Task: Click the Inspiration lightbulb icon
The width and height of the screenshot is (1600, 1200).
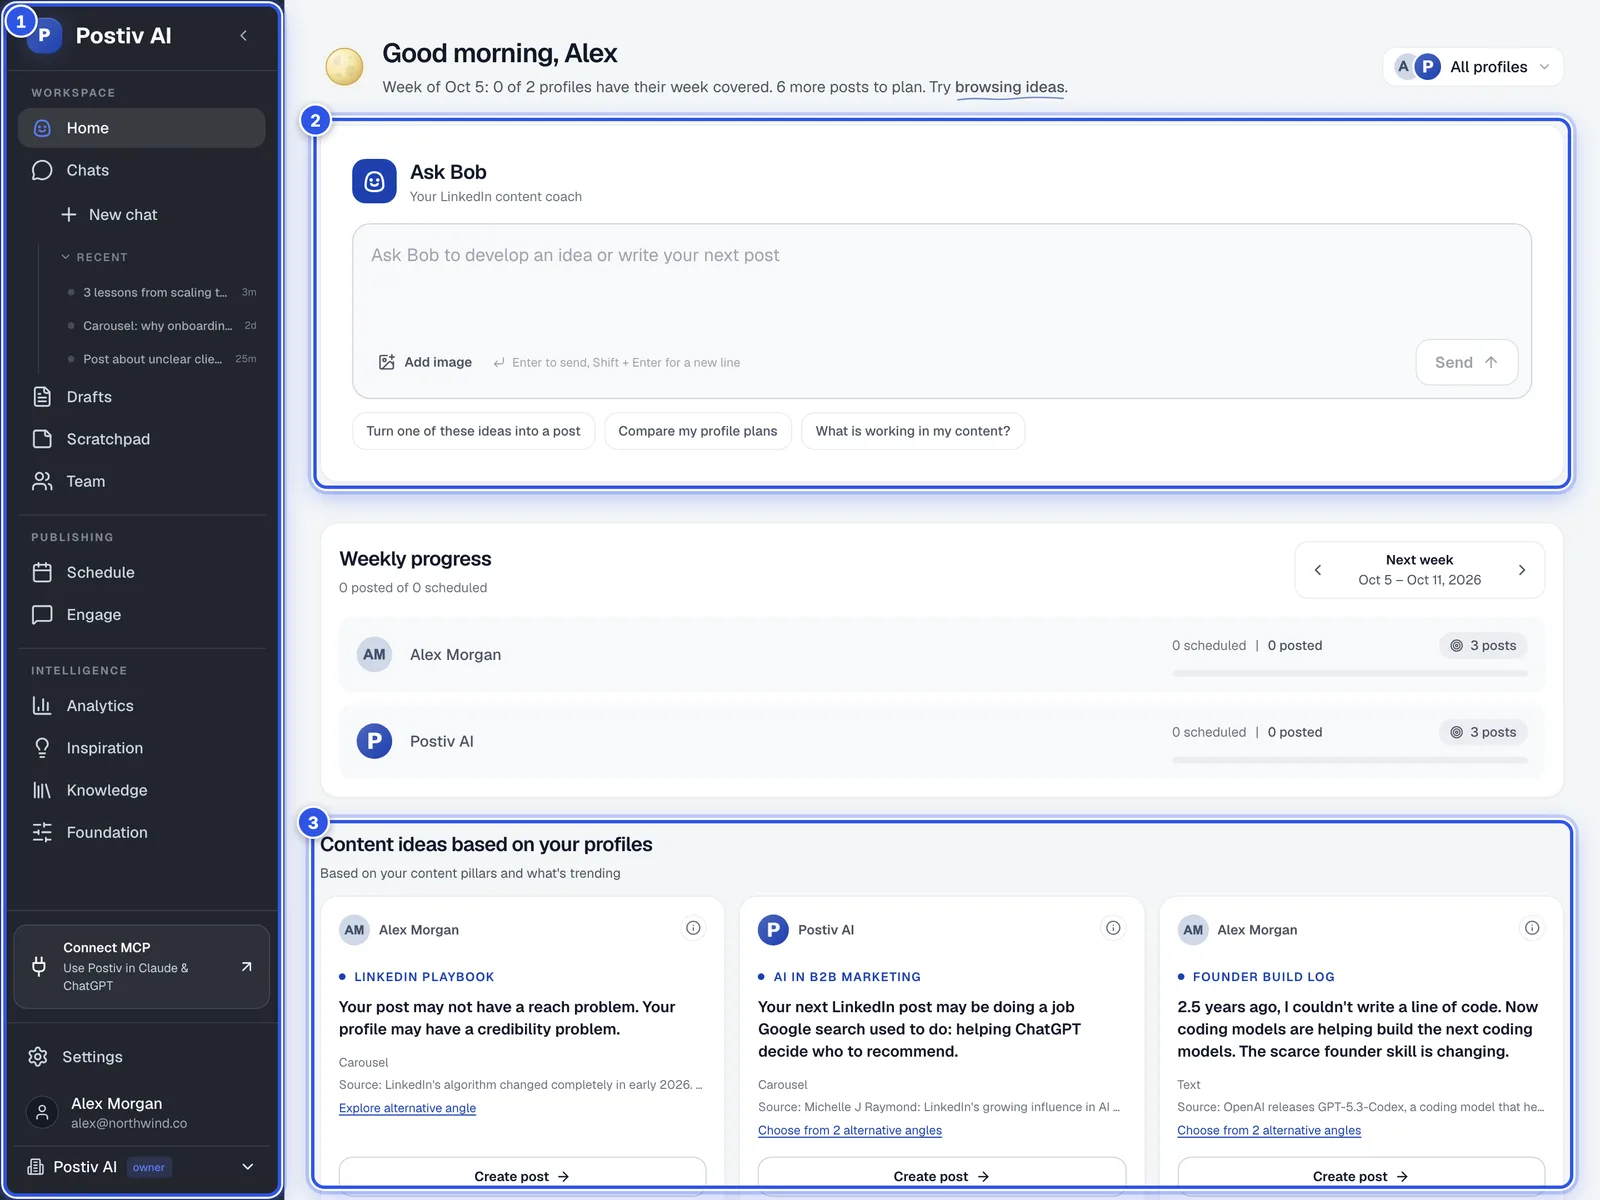Action: click(x=42, y=748)
